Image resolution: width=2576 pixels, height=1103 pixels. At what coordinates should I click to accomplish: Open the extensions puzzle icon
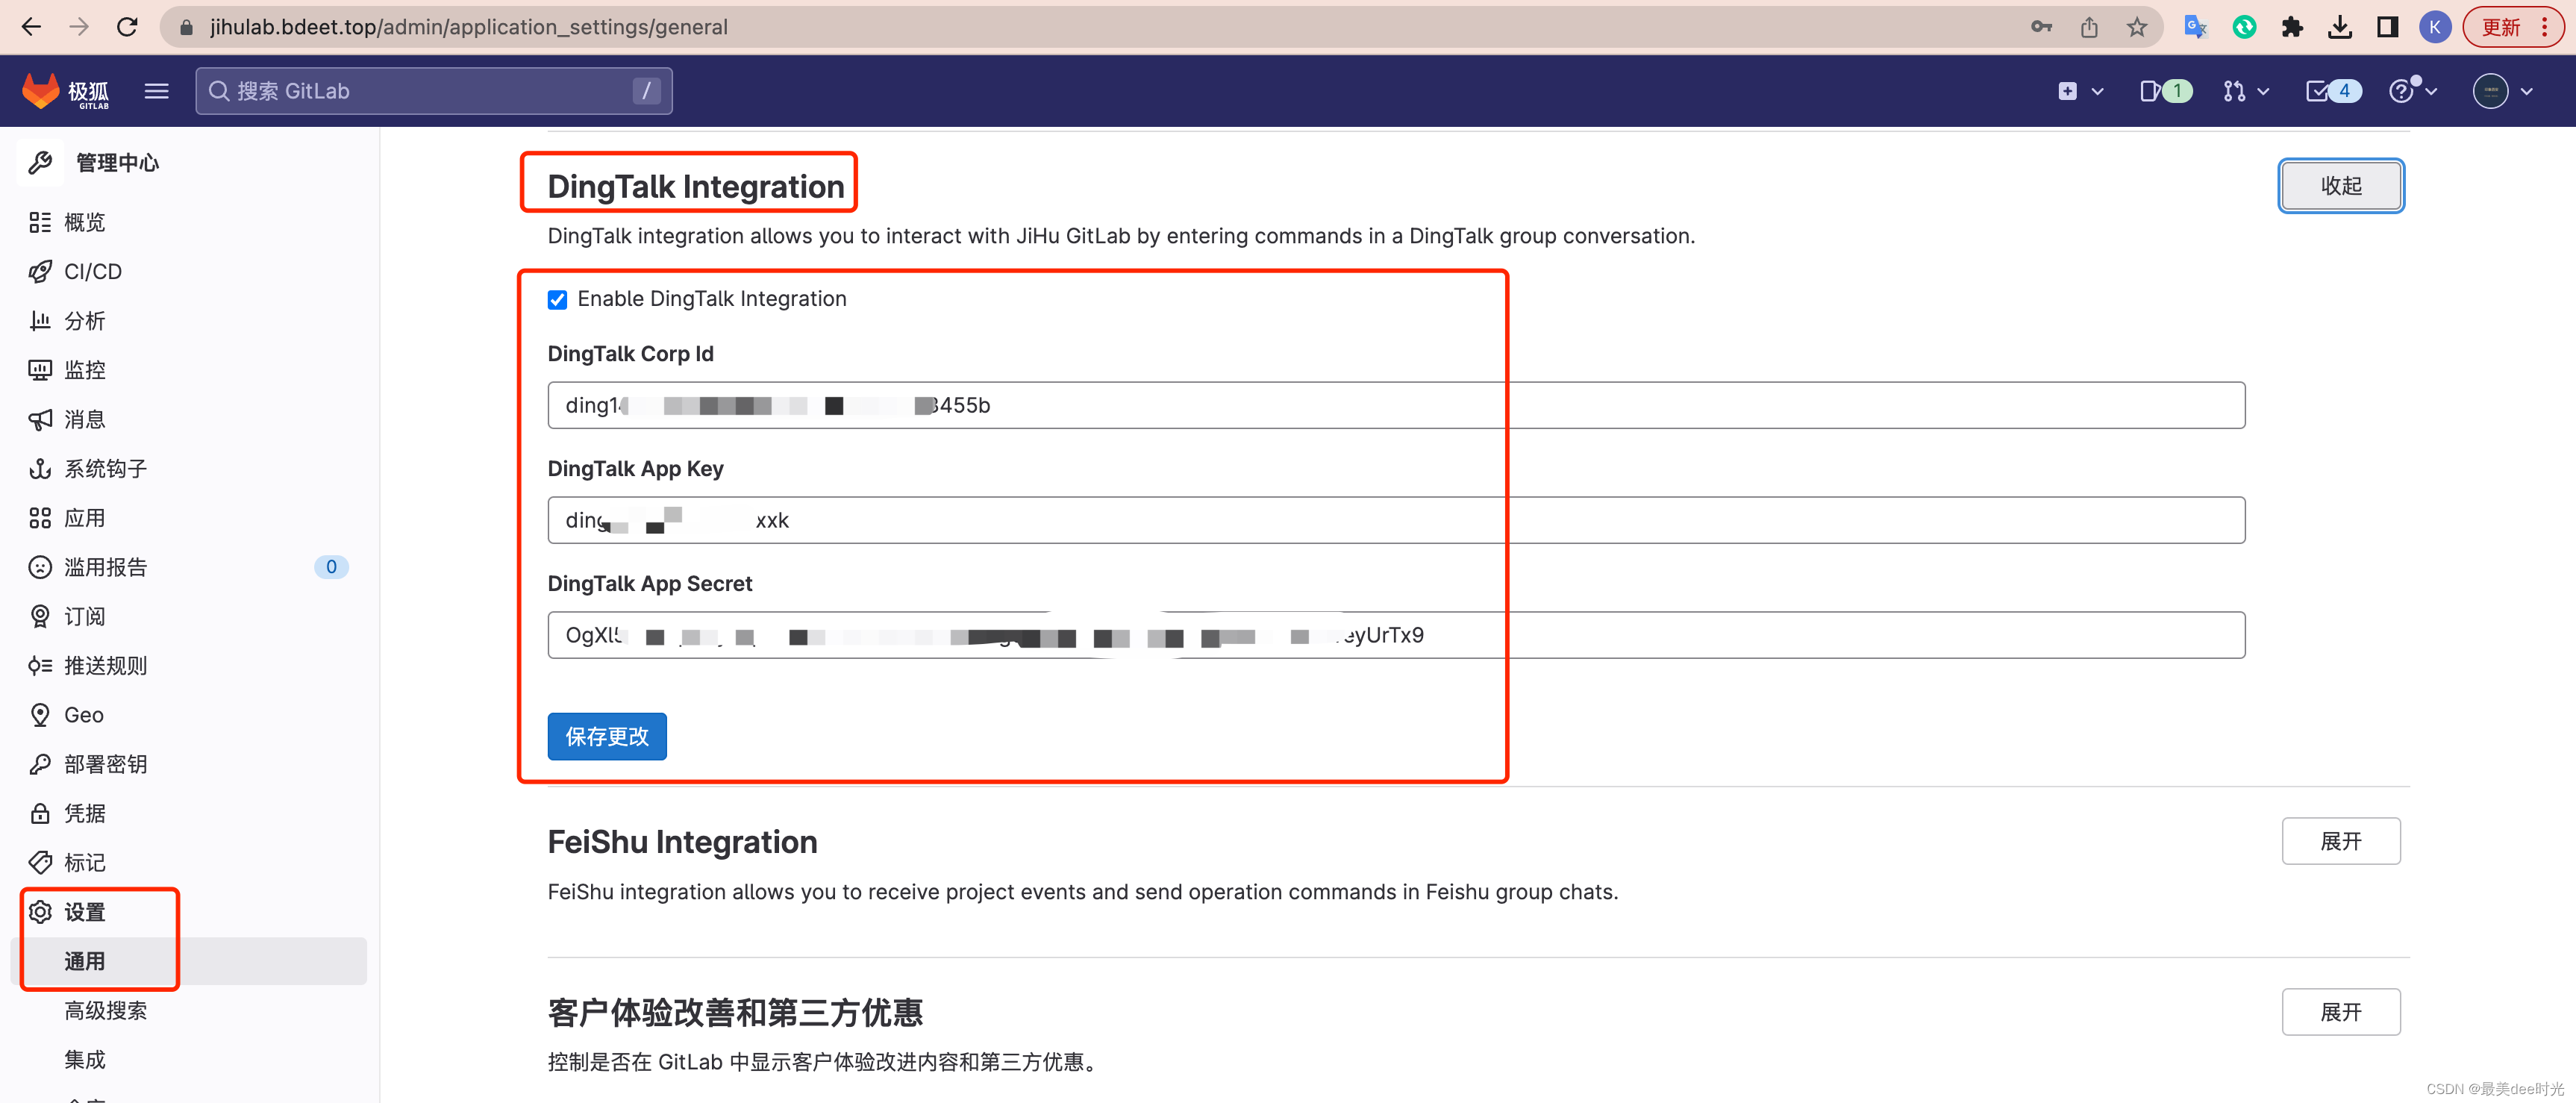2292,27
